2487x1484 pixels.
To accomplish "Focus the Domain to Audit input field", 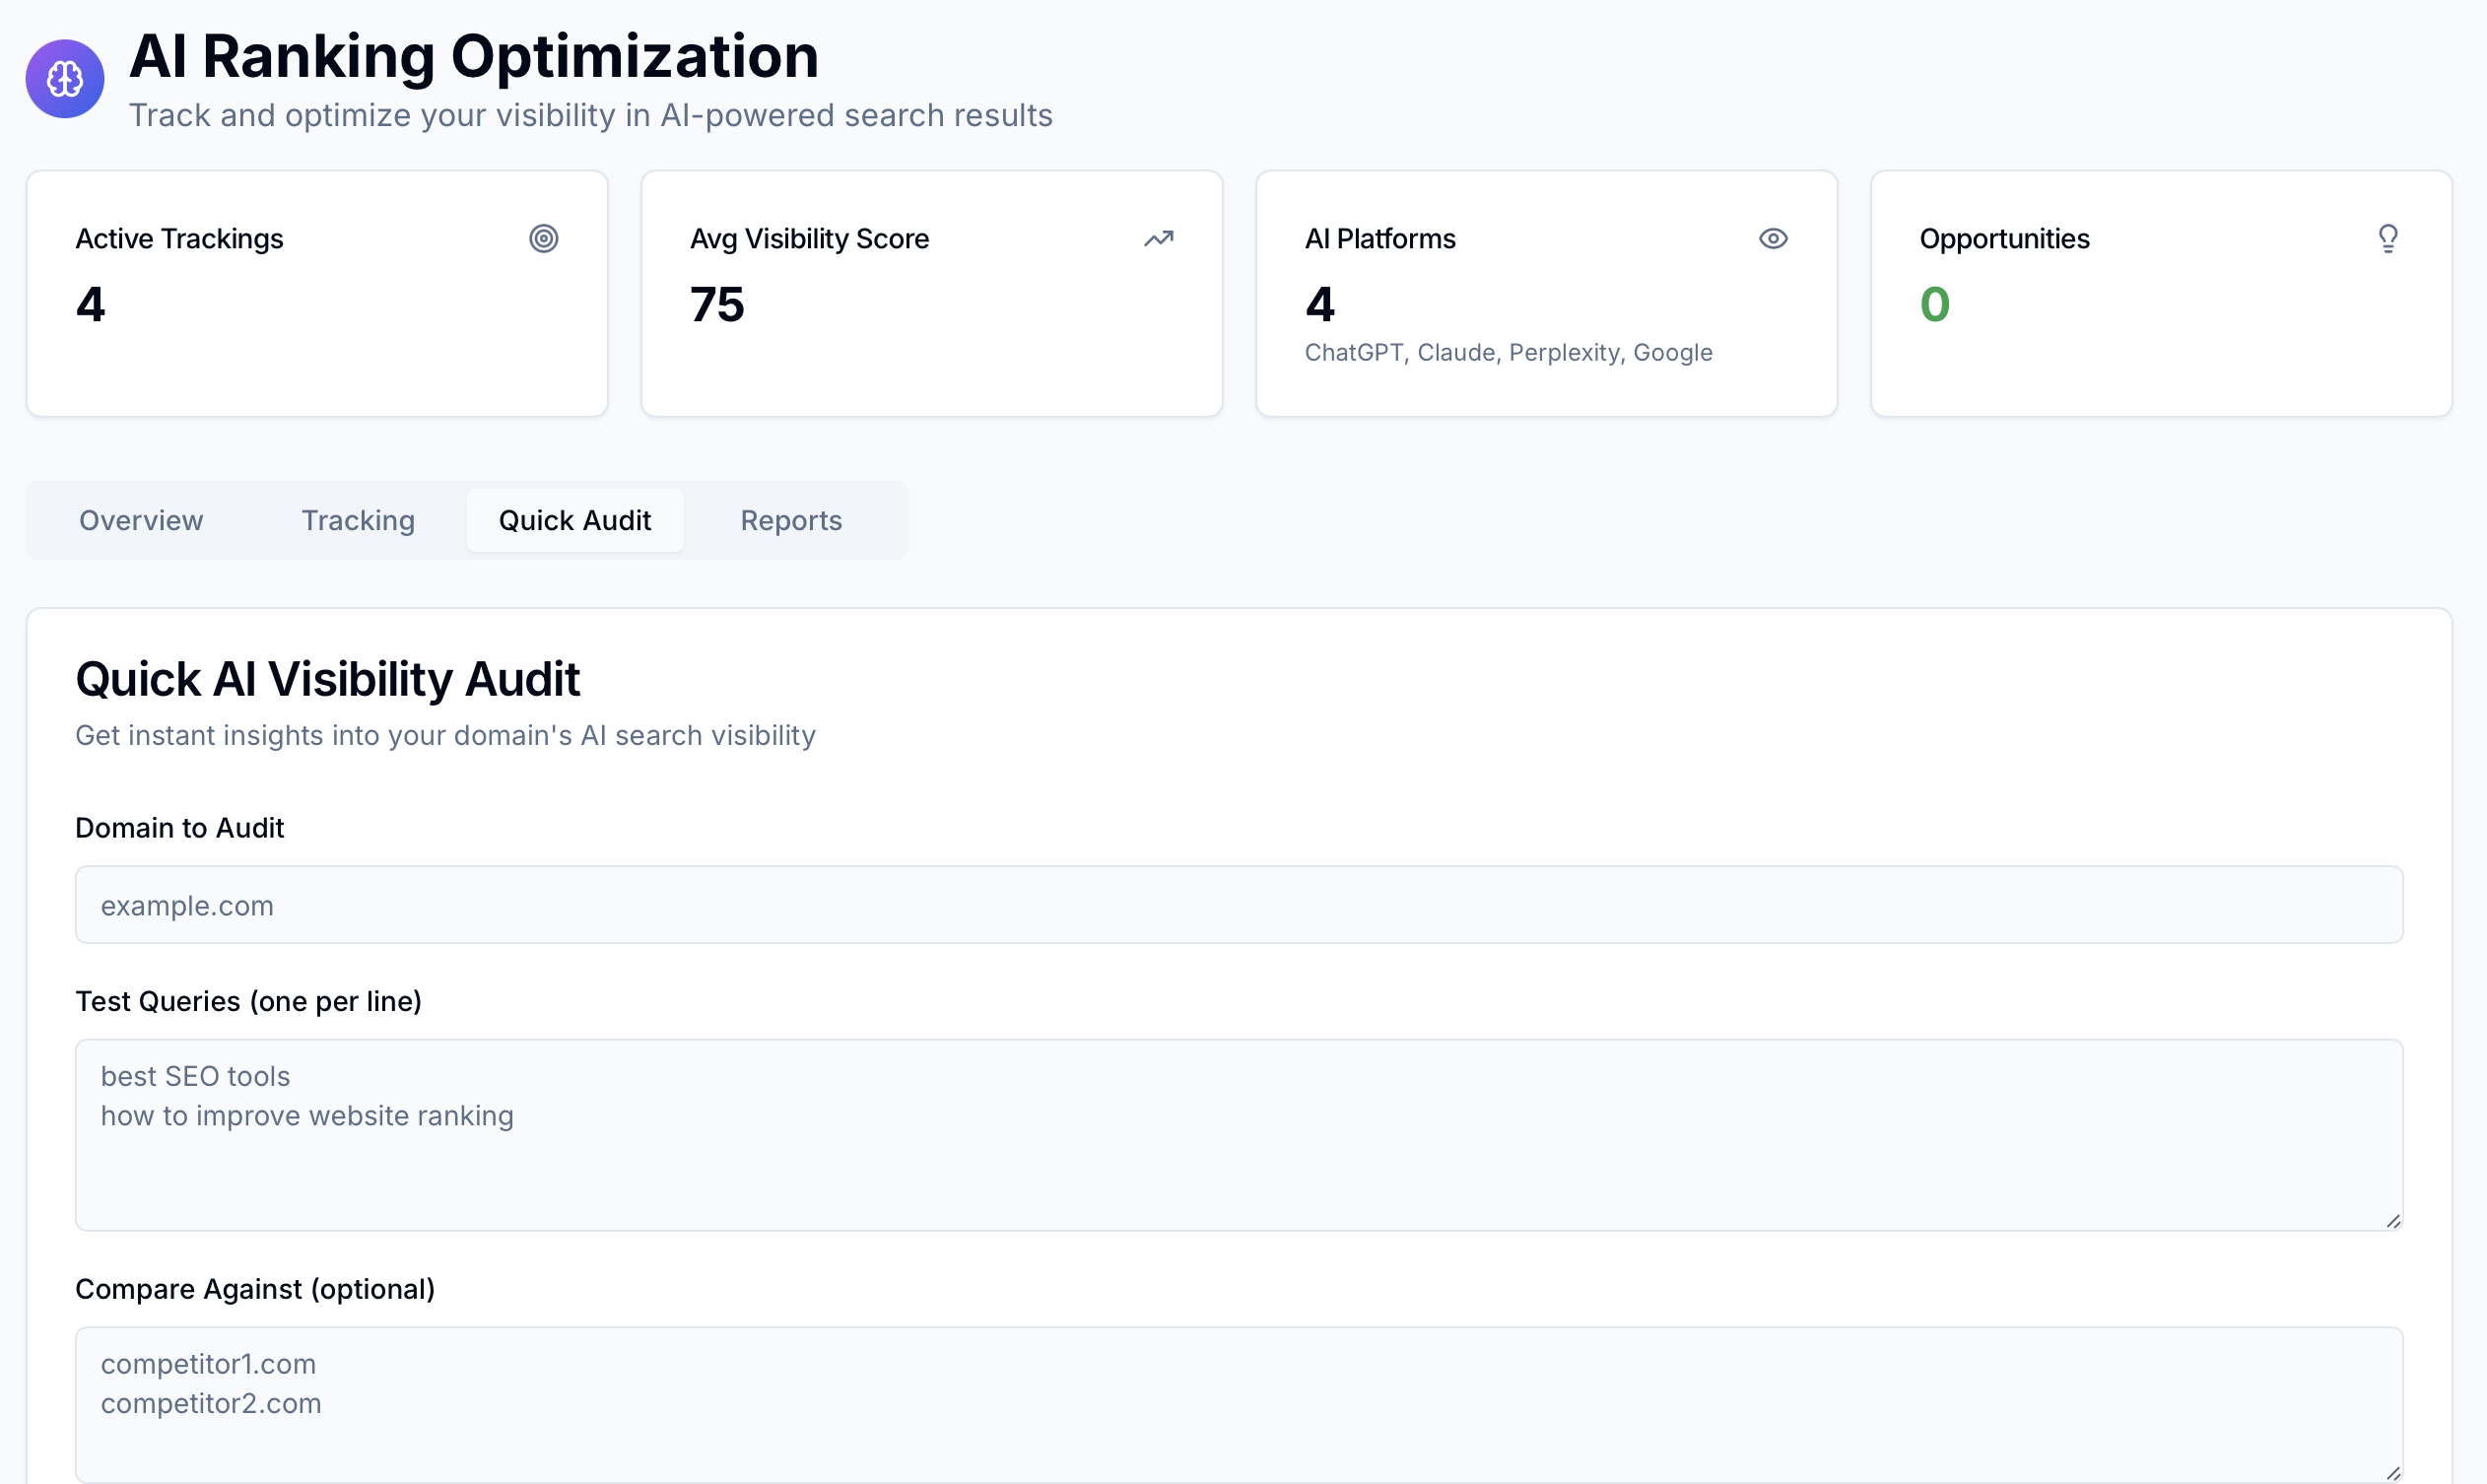I will 1238,905.
